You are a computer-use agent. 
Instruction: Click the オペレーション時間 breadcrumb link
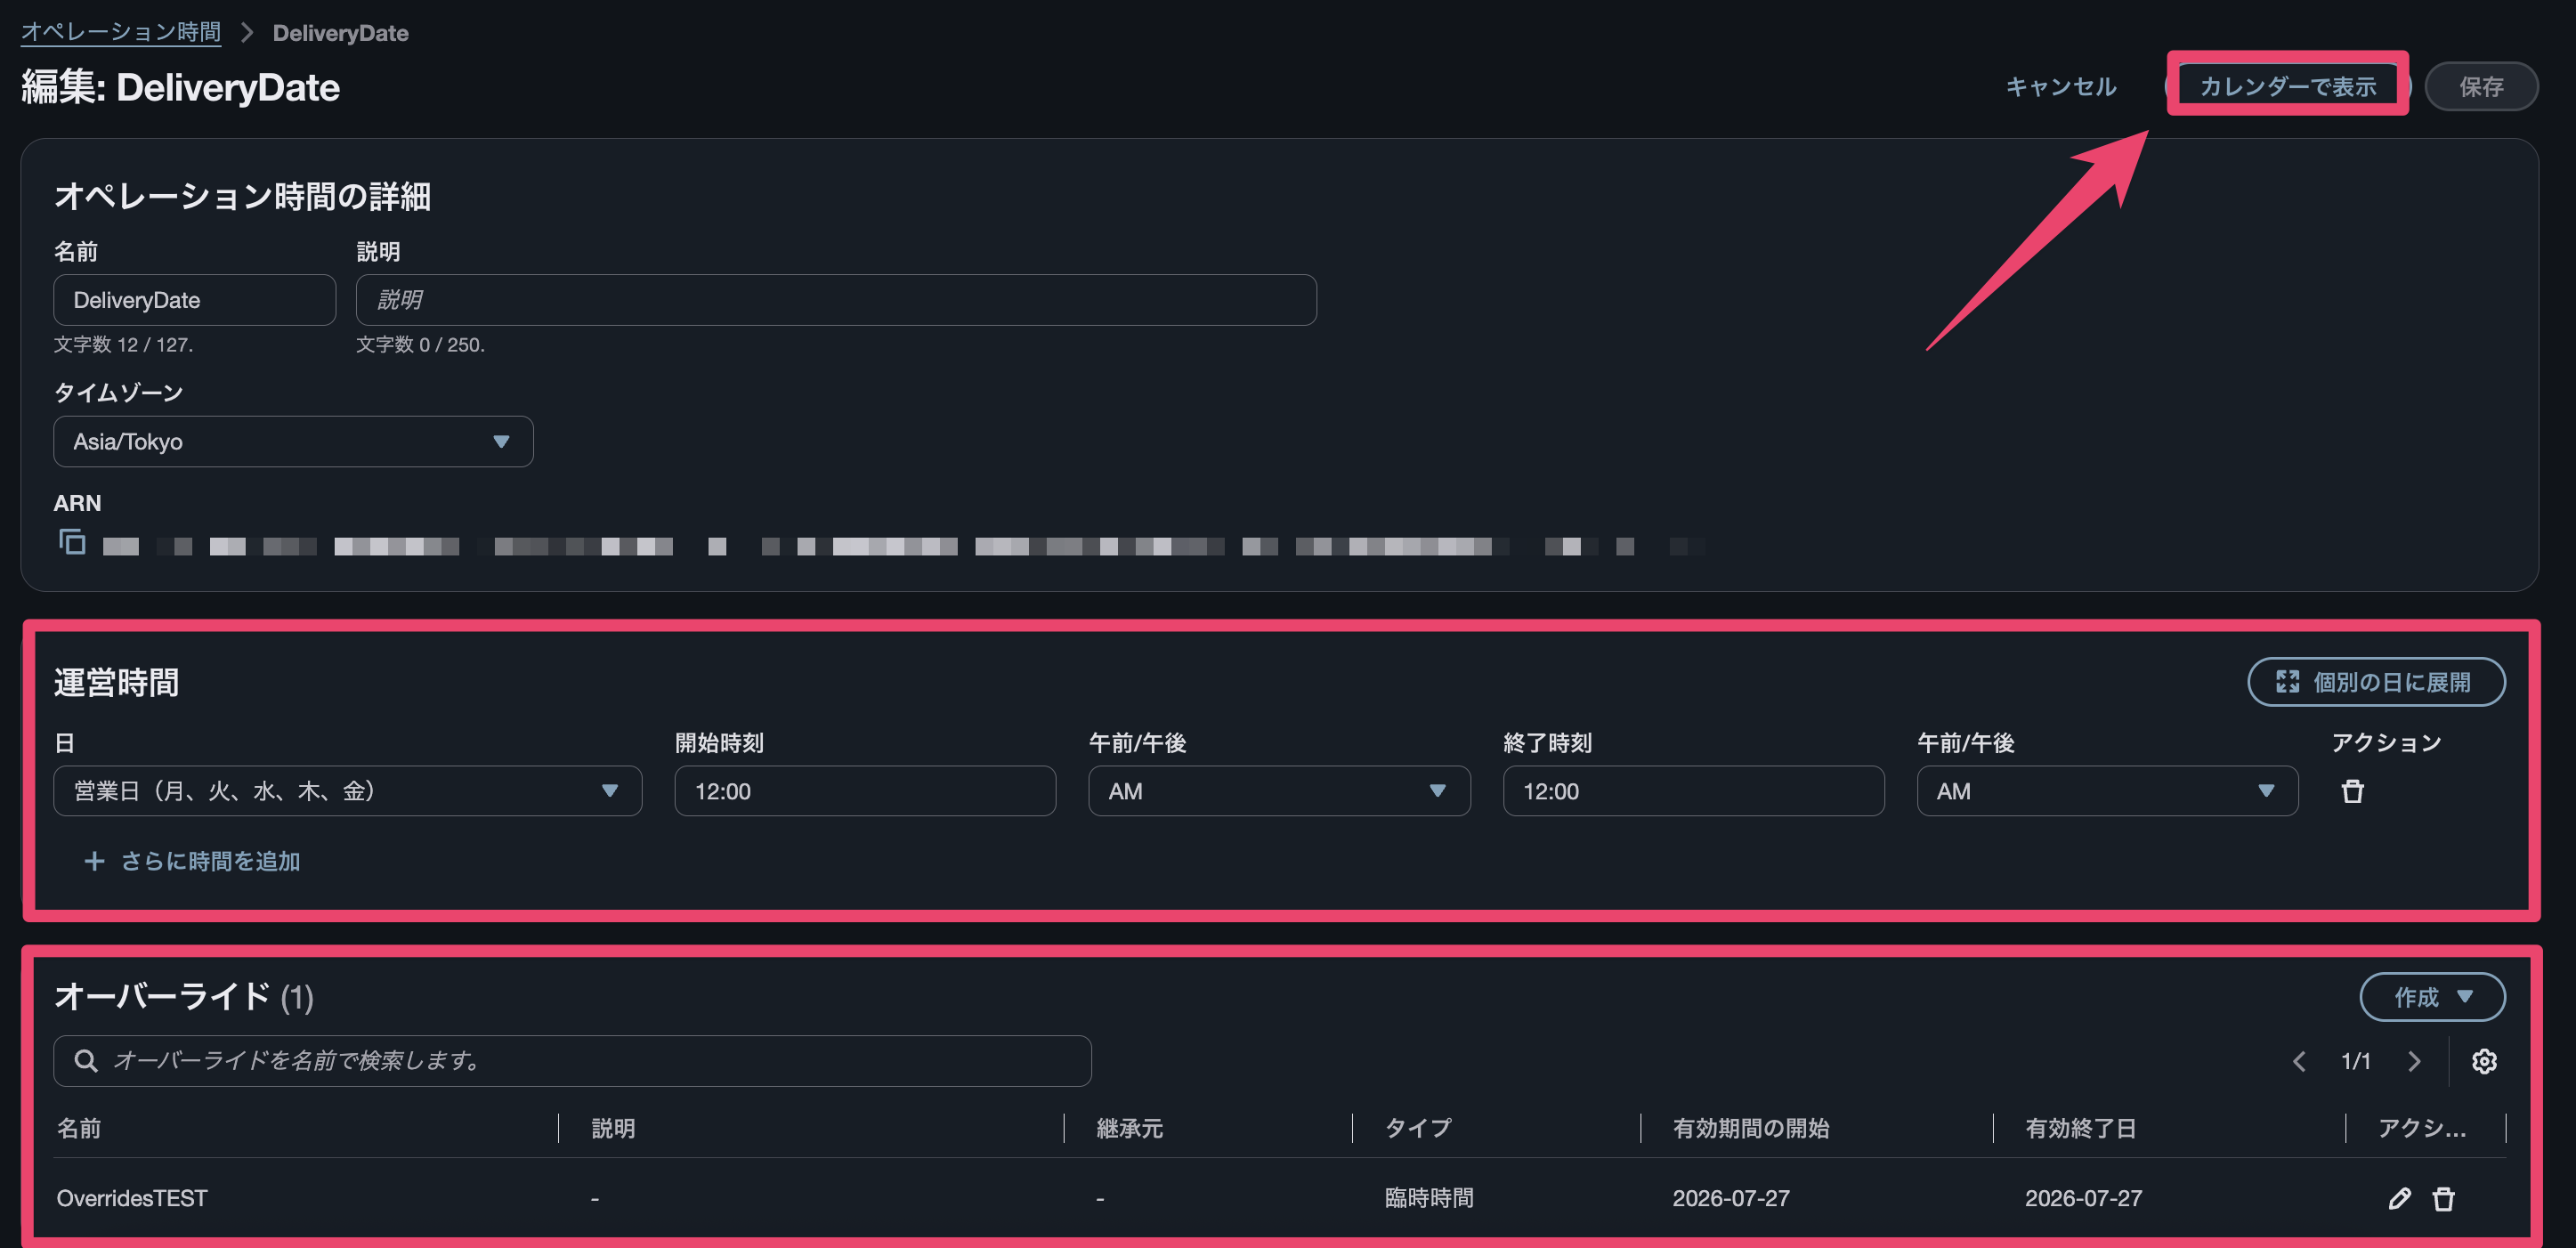[x=121, y=32]
